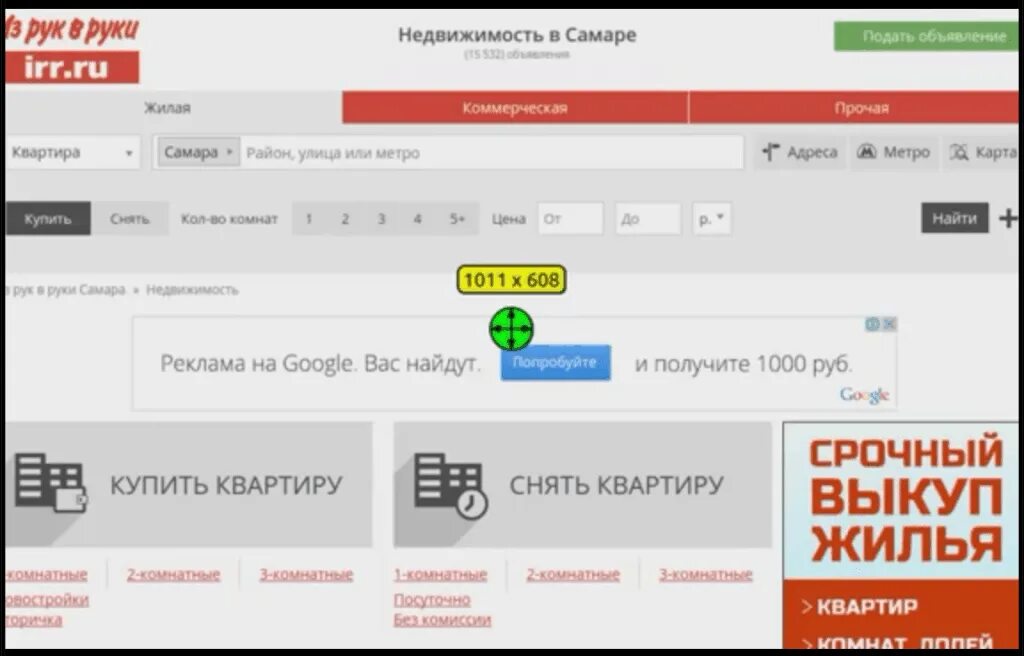Open the currency р. dropdown
Viewport: 1024px width, 656px height.
tap(712, 219)
